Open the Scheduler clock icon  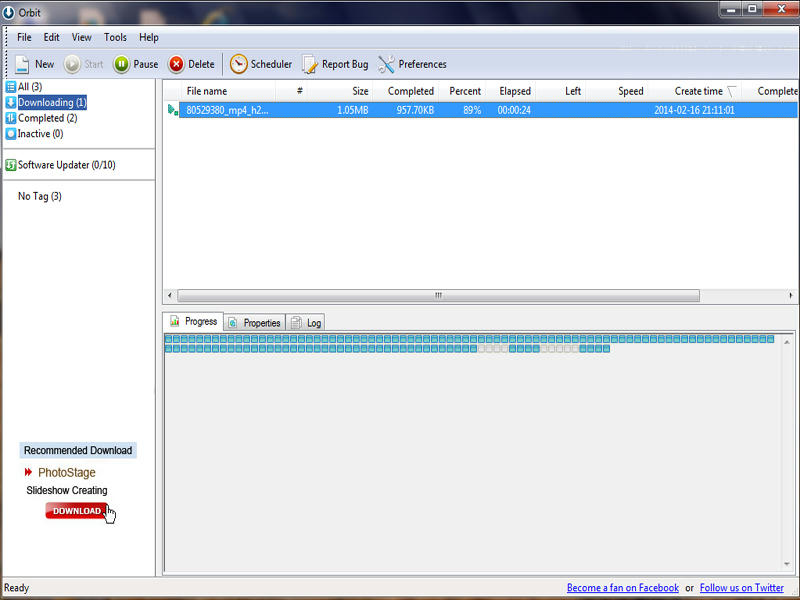point(238,64)
